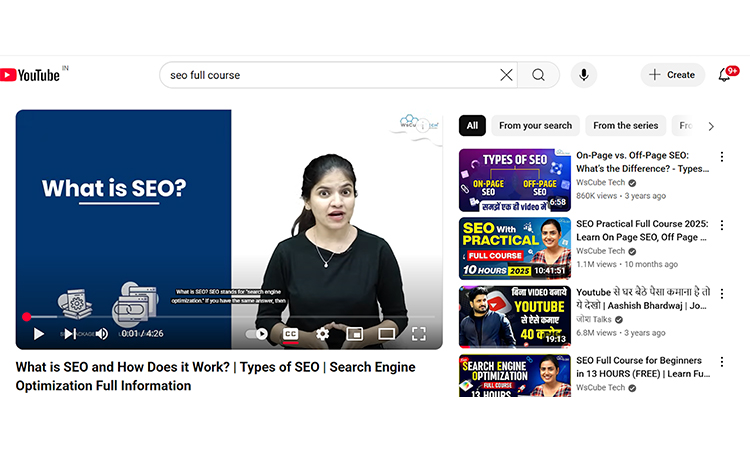Open options for Aashish Bhardwaj video
This screenshot has height=450, width=750.
pos(722,293)
